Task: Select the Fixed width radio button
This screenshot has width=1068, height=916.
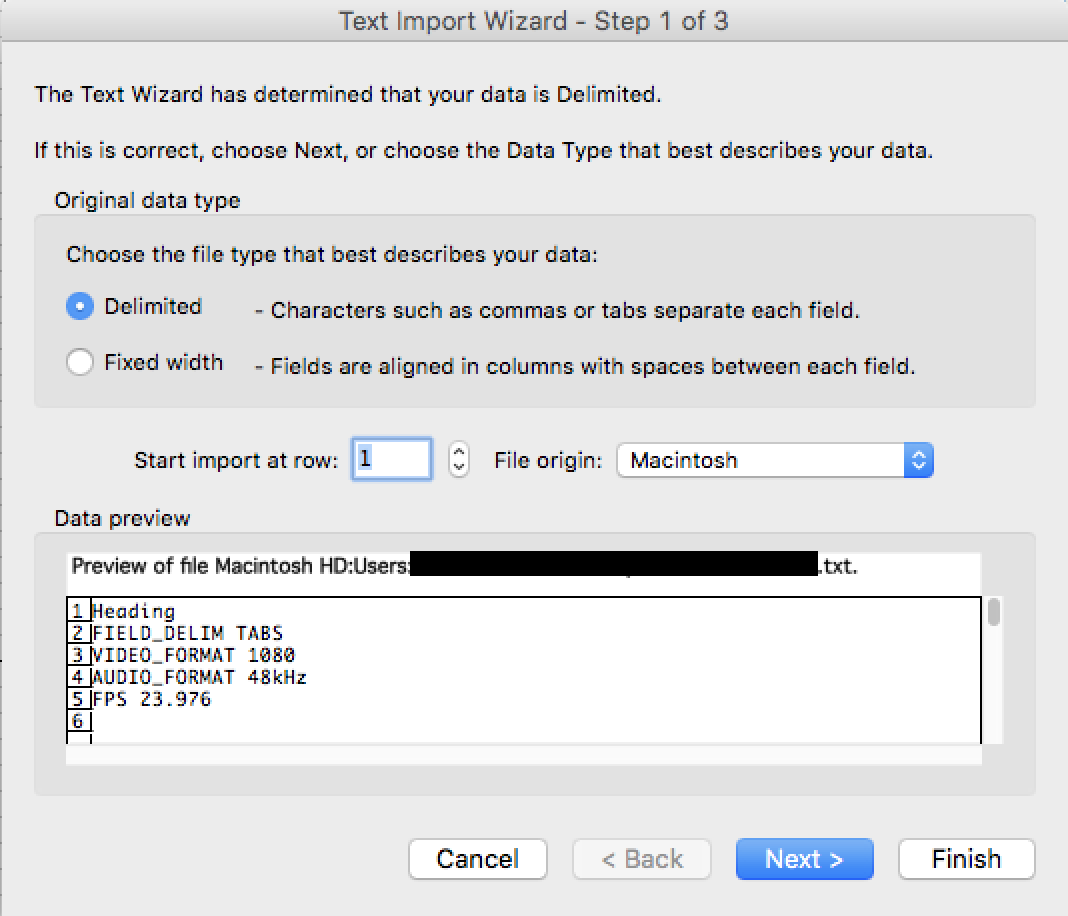Action: pos(80,362)
